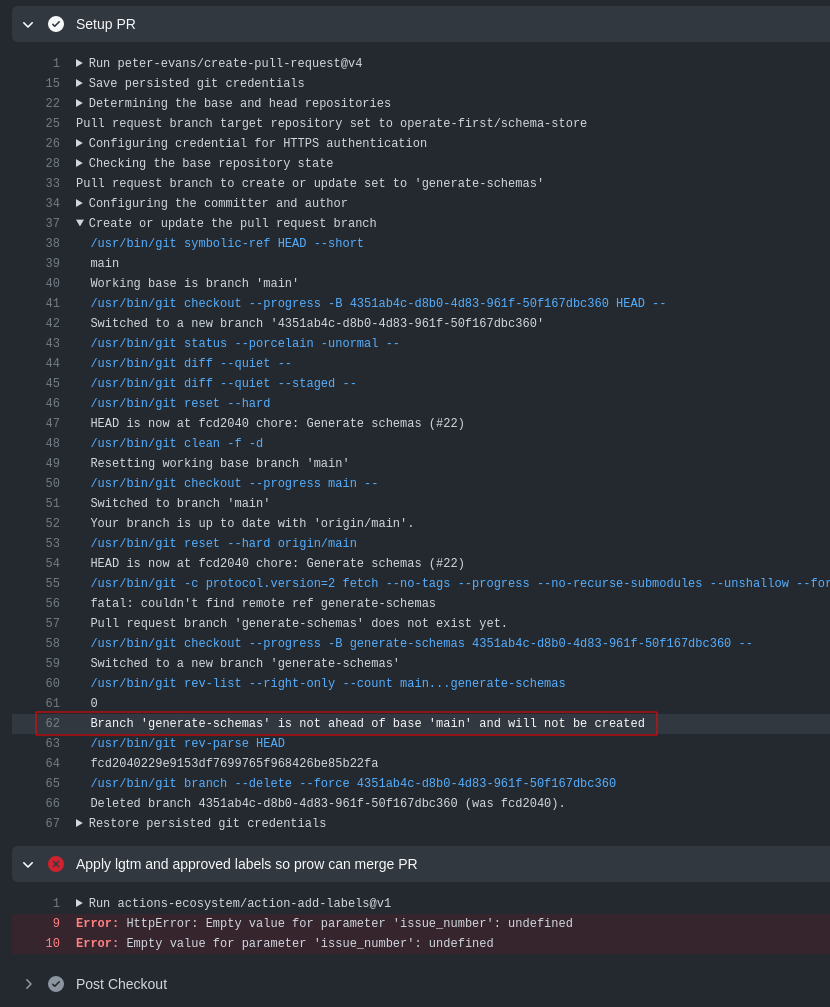Expand the Post Checkout section

[27, 984]
